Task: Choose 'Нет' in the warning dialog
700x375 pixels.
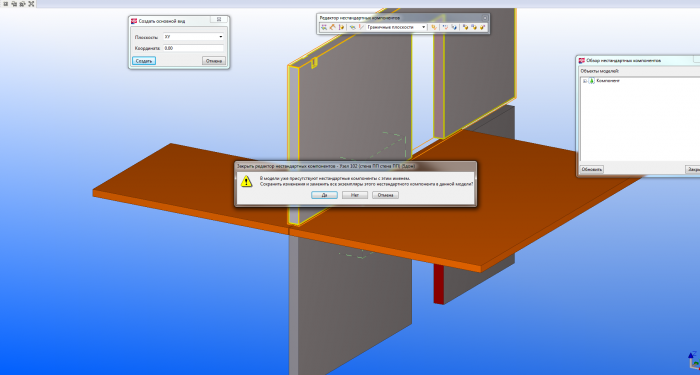Action: coord(355,195)
